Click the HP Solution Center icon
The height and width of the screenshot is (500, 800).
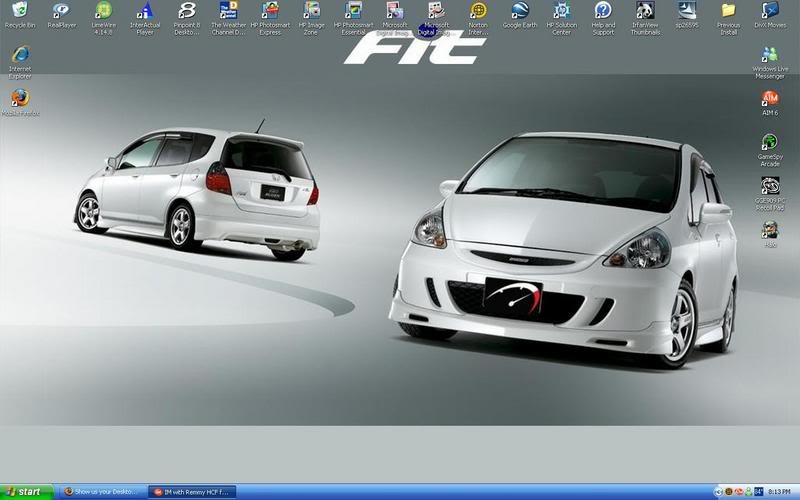562,18
